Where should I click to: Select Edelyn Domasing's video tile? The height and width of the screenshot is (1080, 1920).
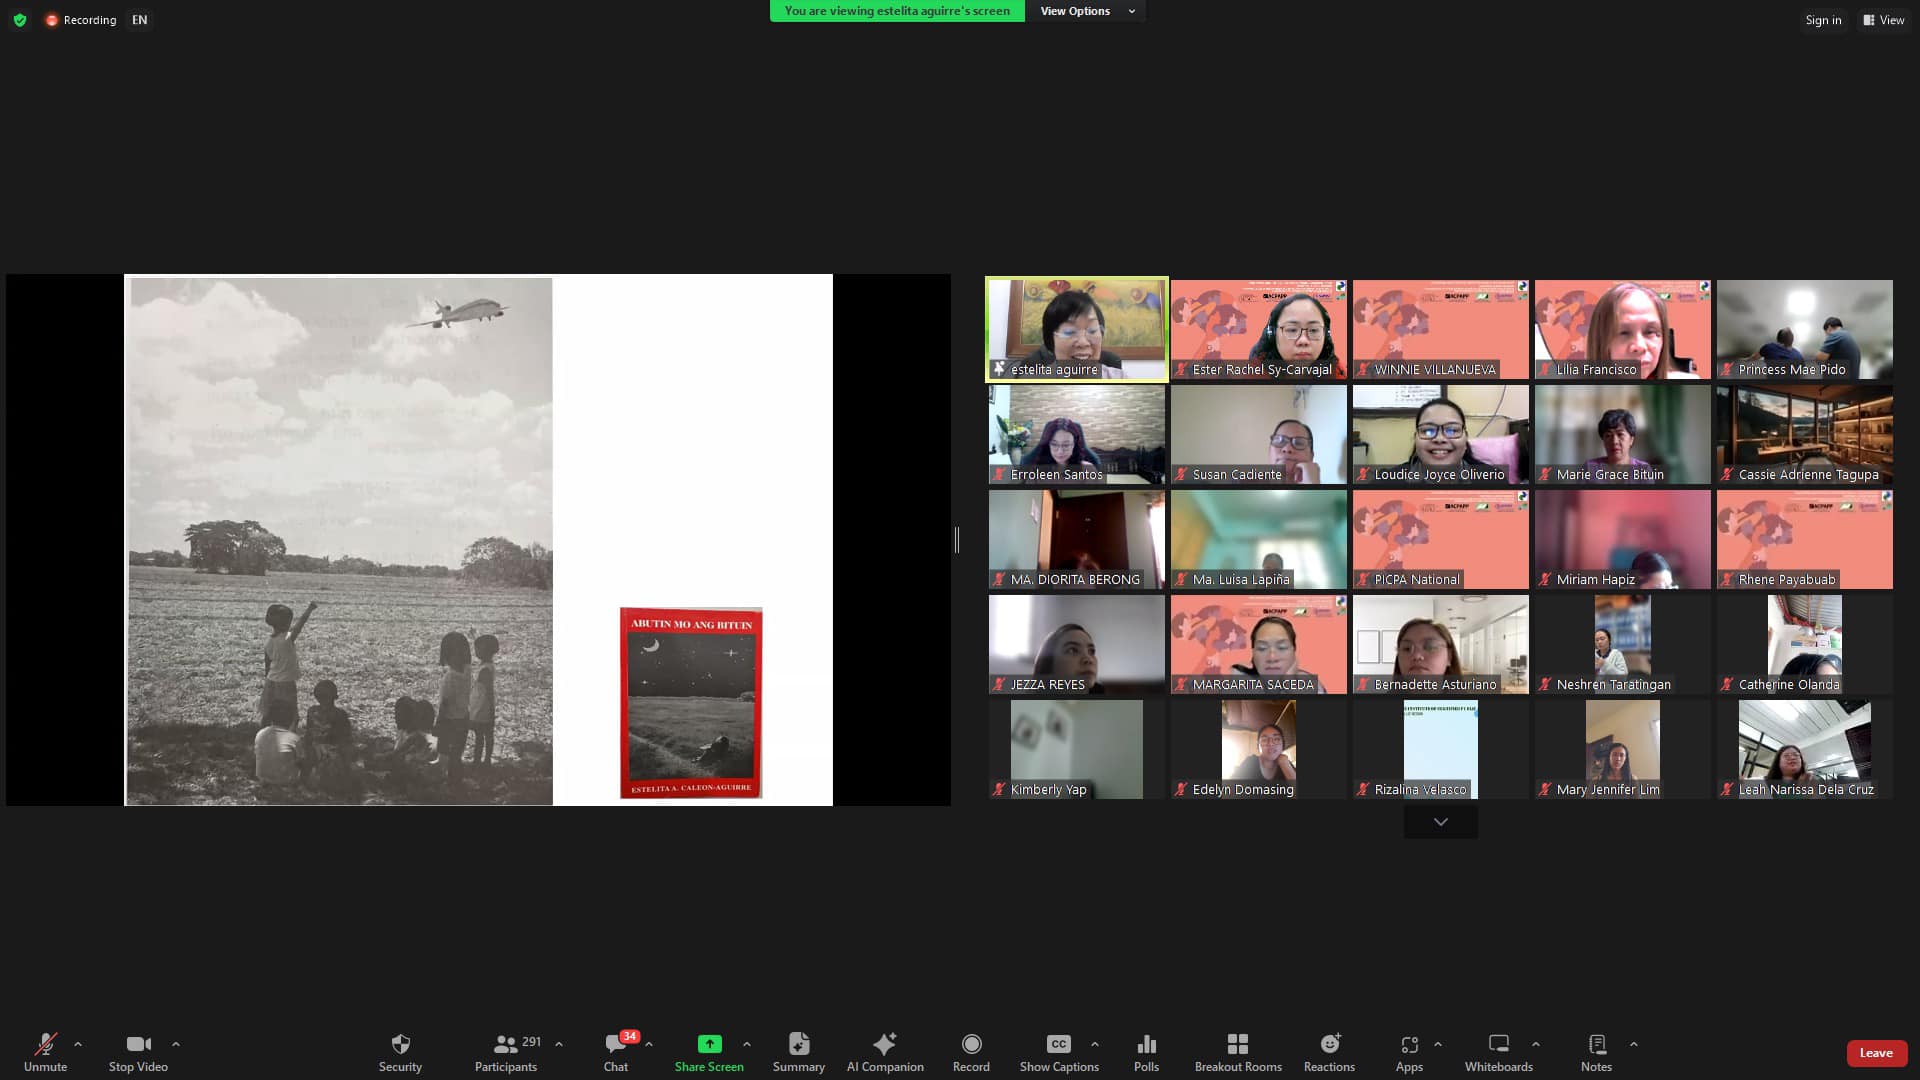click(1258, 749)
